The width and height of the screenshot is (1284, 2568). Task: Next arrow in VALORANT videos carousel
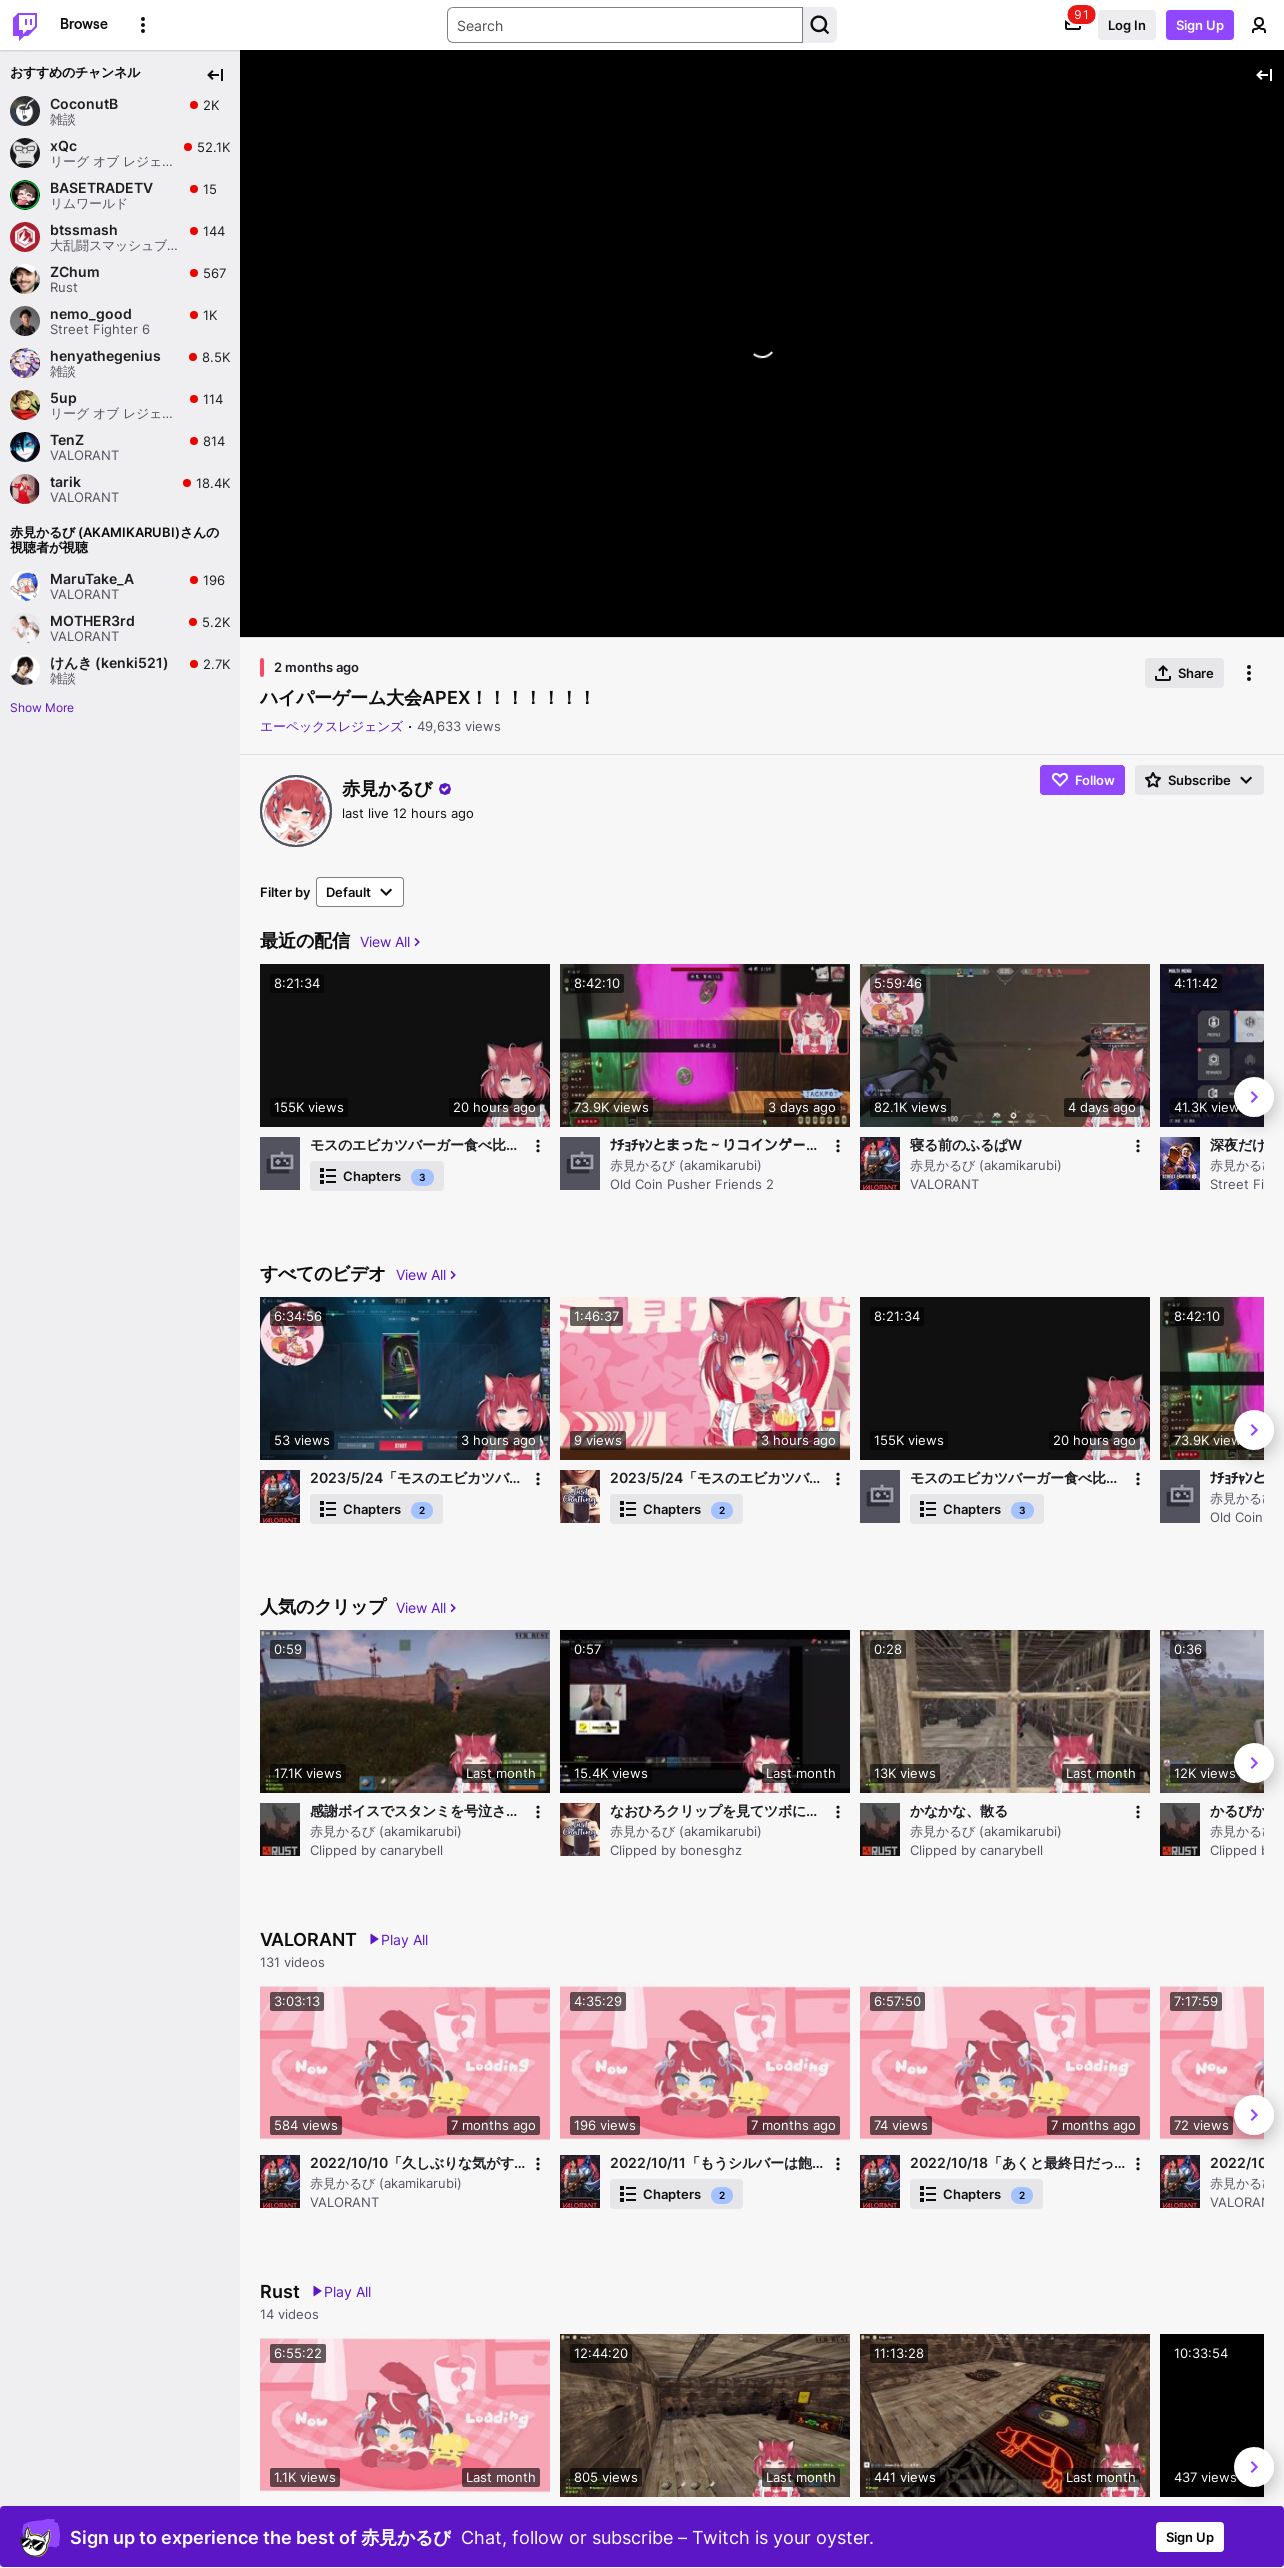pyautogui.click(x=1254, y=2115)
